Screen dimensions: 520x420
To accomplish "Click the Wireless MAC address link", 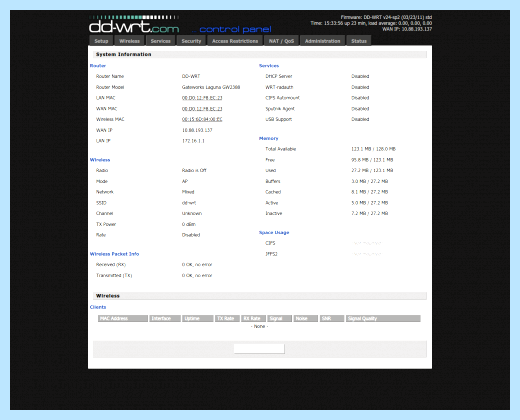I will pyautogui.click(x=202, y=119).
